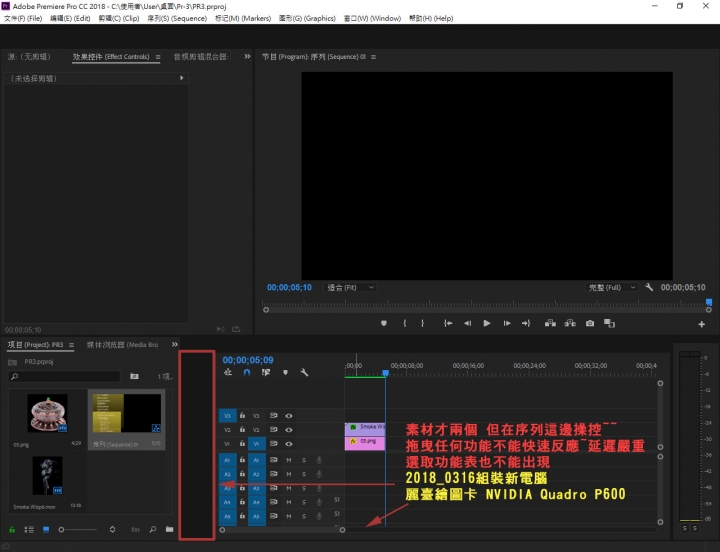This screenshot has width=720, height=552.
Task: Toggle V3 track output eye
Action: click(x=288, y=416)
